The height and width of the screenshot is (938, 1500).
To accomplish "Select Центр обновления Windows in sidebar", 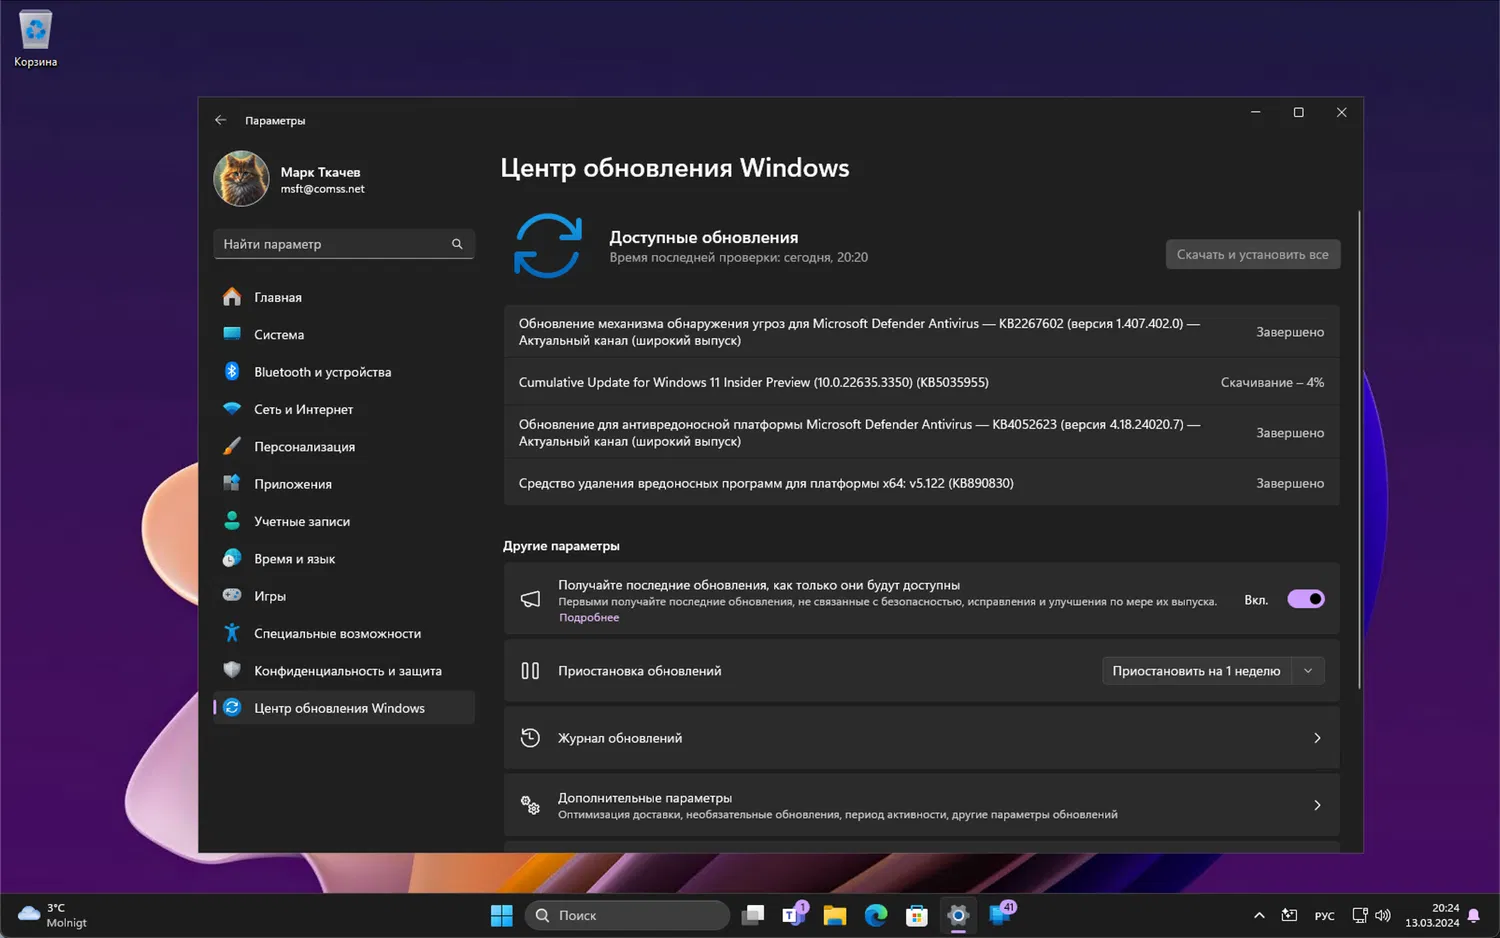I will (343, 708).
